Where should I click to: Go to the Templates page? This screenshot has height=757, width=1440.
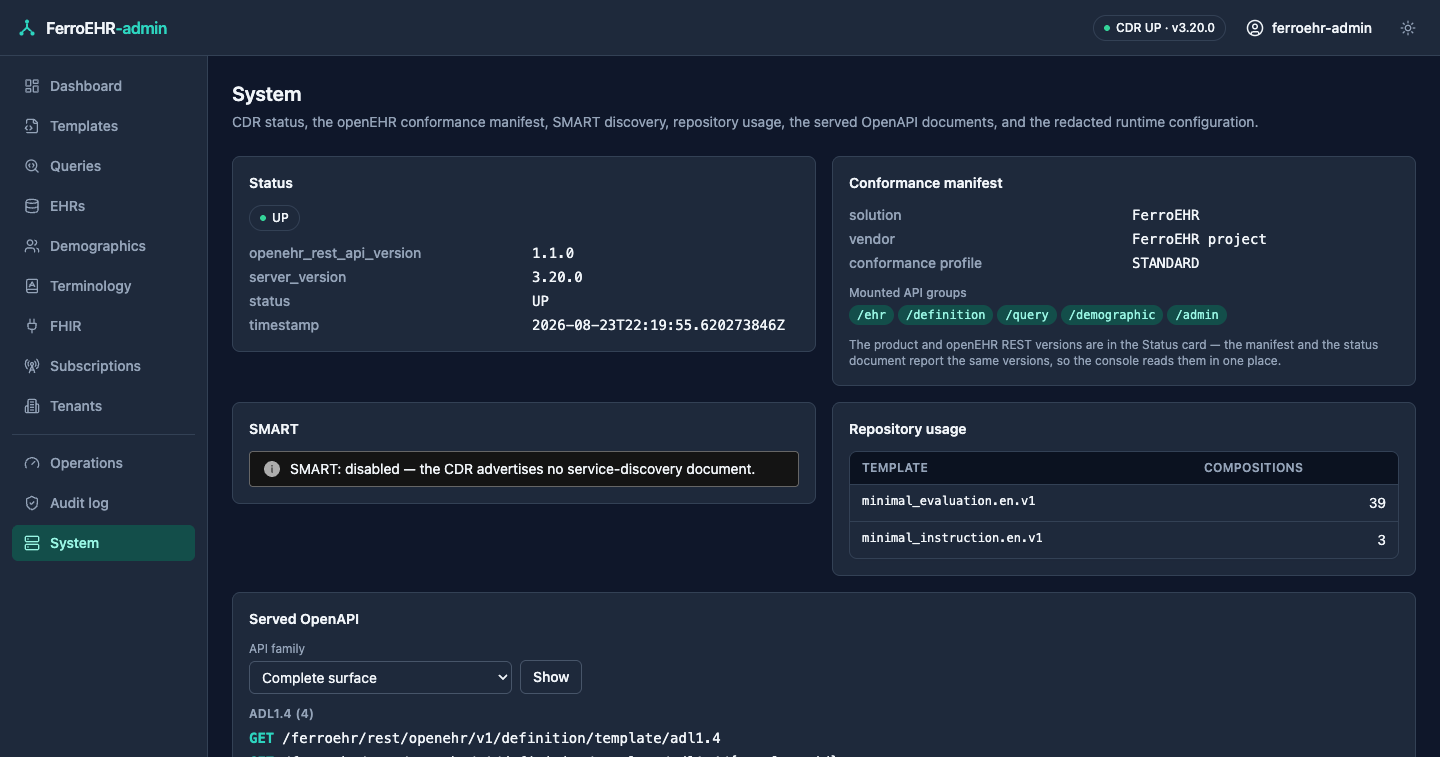(x=103, y=126)
